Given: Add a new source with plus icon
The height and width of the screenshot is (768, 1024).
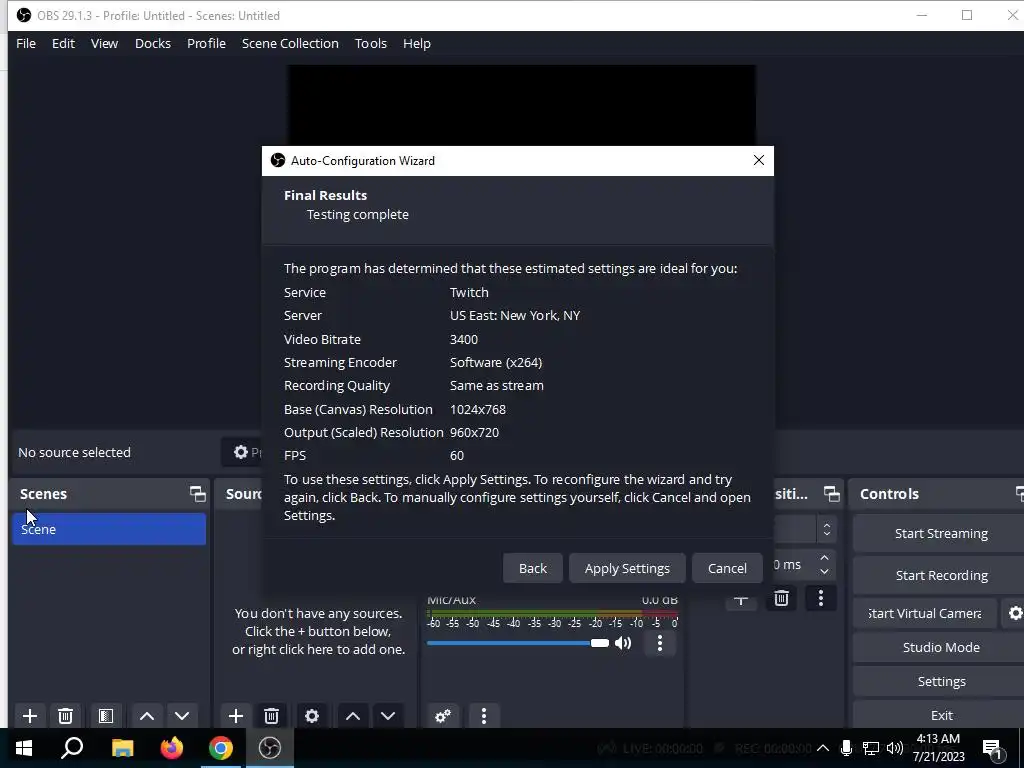Looking at the screenshot, I should point(236,716).
